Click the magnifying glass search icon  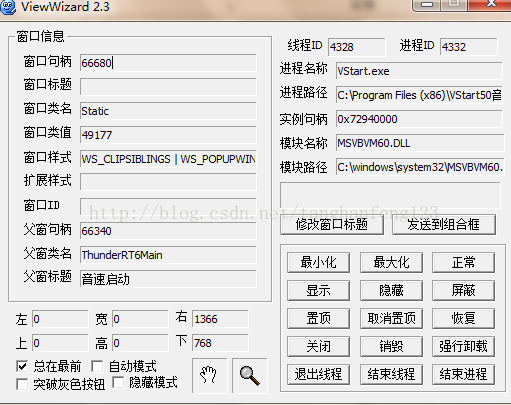click(x=250, y=375)
